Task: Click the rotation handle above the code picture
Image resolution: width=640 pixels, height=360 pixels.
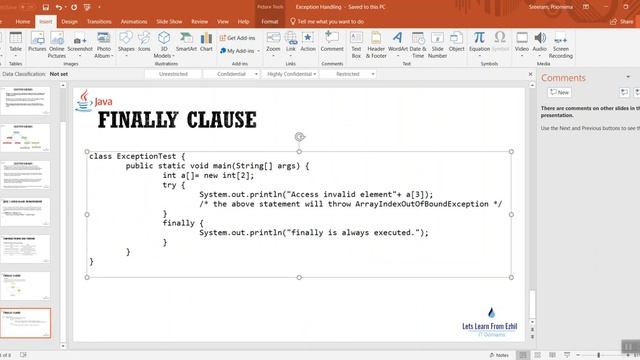Action: pyautogui.click(x=299, y=137)
